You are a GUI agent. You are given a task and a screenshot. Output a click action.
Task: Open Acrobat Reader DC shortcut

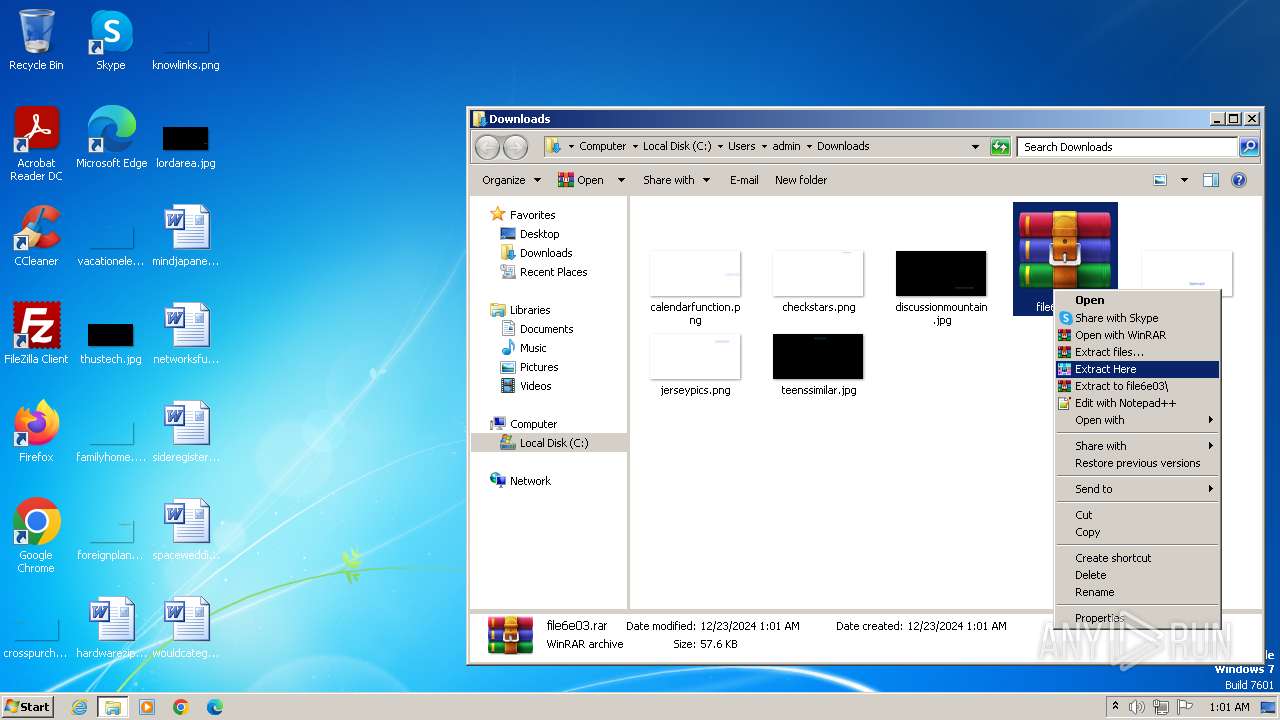pos(36,144)
